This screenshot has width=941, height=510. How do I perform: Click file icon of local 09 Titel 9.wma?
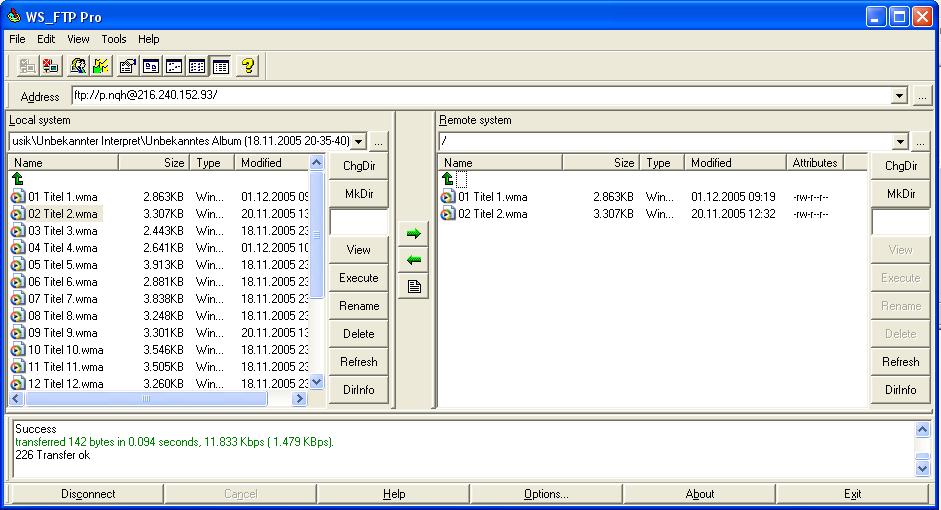click(x=18, y=333)
